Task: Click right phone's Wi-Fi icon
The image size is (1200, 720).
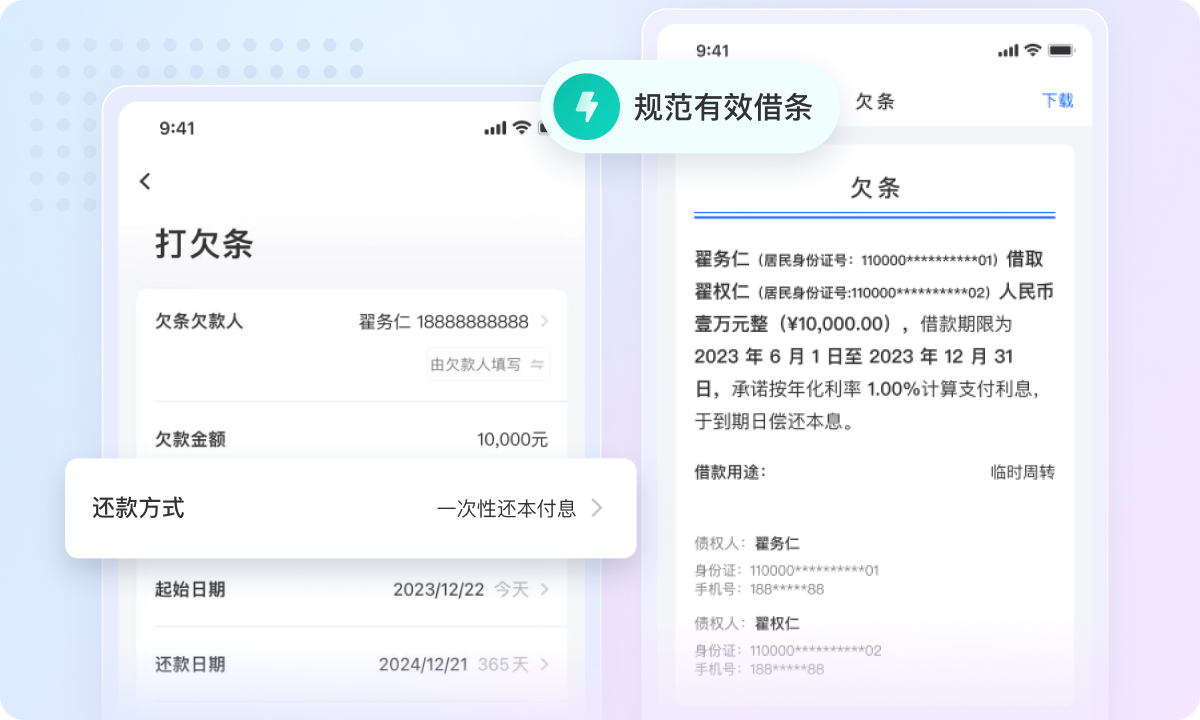Action: coord(1033,50)
